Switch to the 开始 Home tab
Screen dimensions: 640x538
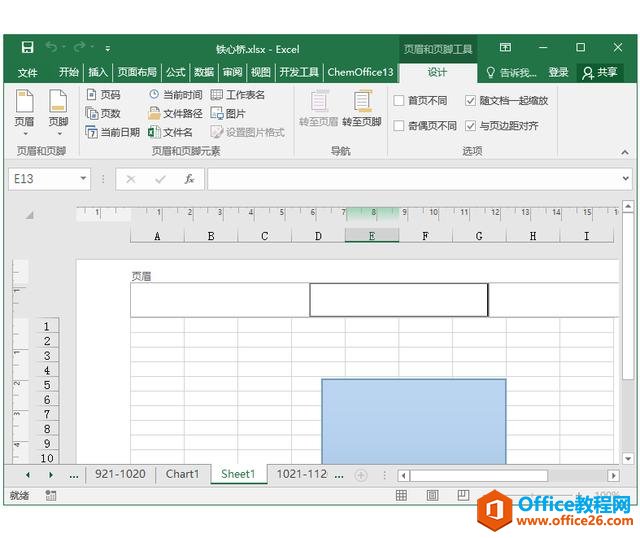[x=69, y=72]
